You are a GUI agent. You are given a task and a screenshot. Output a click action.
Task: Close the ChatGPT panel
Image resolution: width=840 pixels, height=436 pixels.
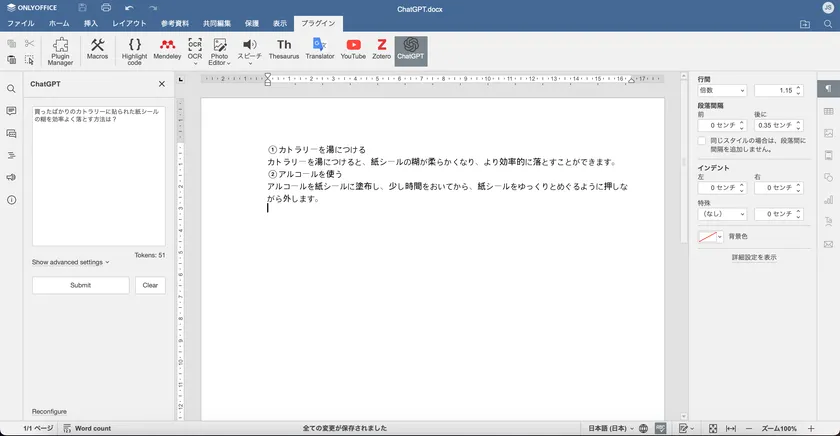point(162,85)
